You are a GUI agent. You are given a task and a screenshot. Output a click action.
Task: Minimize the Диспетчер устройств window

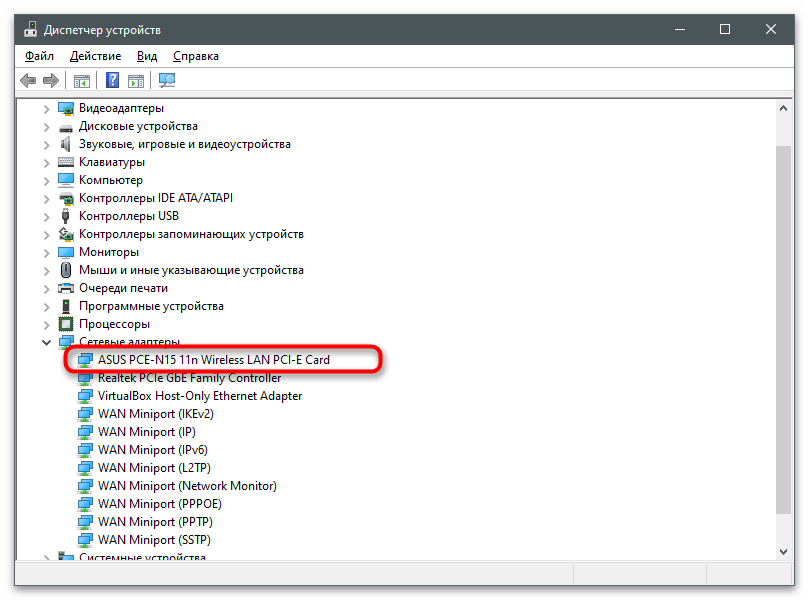click(680, 29)
